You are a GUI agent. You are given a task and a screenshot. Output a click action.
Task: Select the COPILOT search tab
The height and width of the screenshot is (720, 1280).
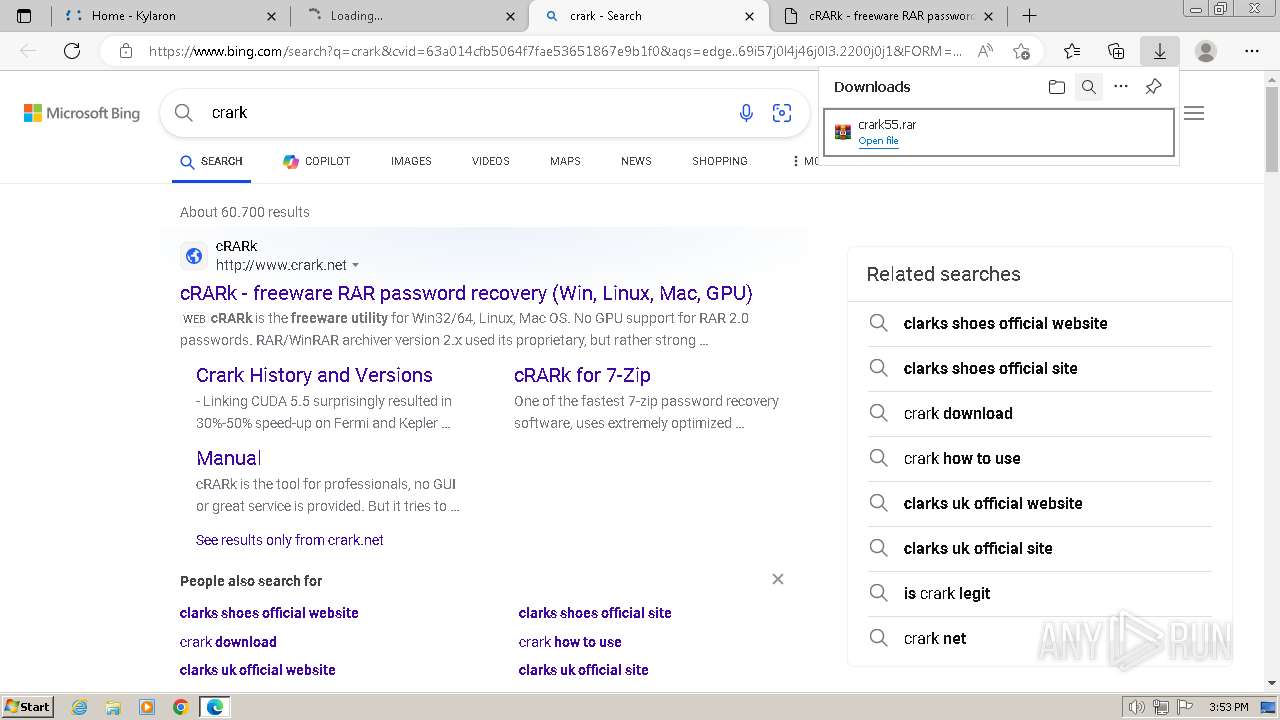[x=317, y=161]
